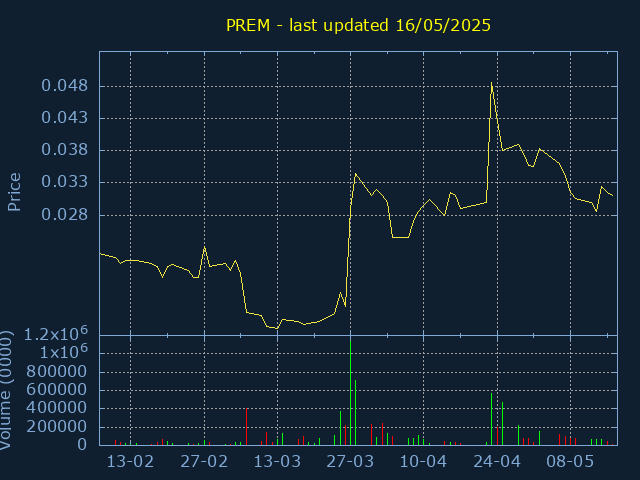Click the tallest green volume bar
Viewport: 640px width, 480px height.
(350, 393)
